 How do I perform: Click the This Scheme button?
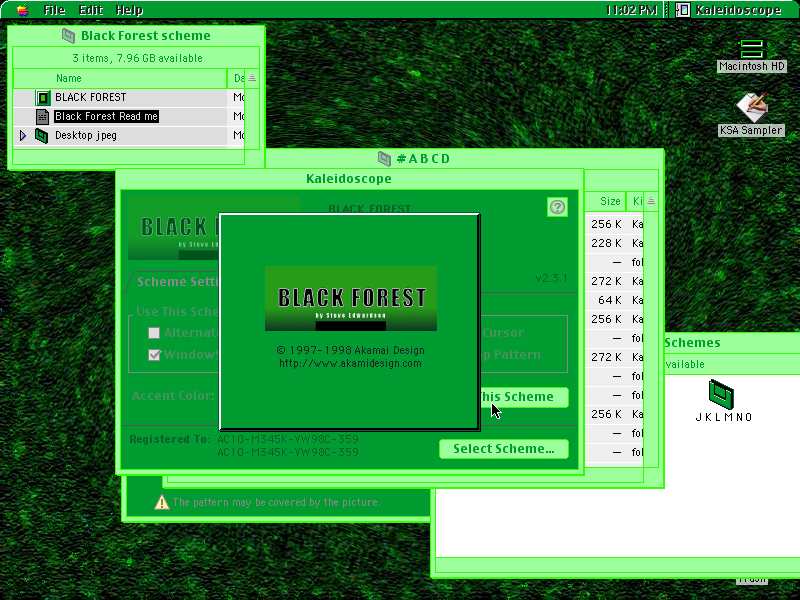(524, 397)
